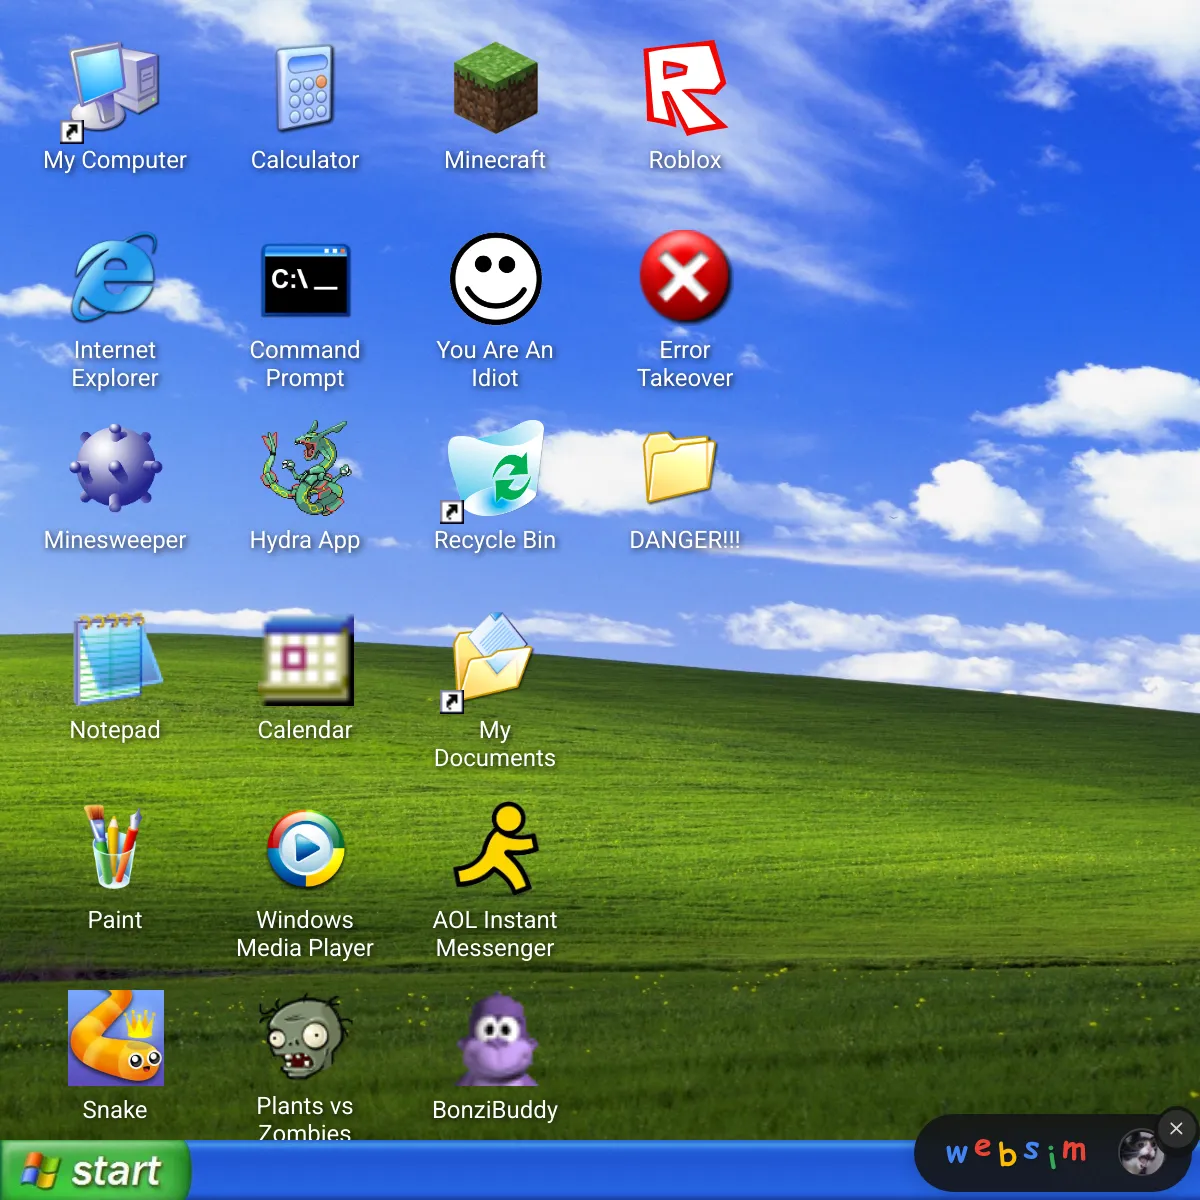1200x1200 pixels.
Task: Click the Start button on taskbar
Action: (x=94, y=1170)
